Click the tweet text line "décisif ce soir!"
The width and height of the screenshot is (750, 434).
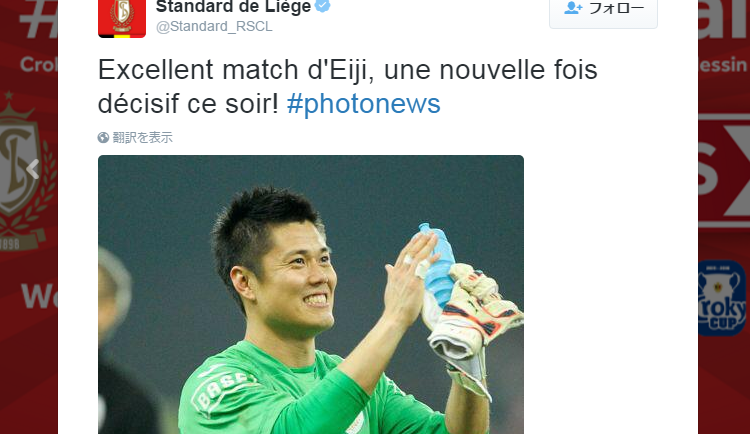click(x=188, y=103)
